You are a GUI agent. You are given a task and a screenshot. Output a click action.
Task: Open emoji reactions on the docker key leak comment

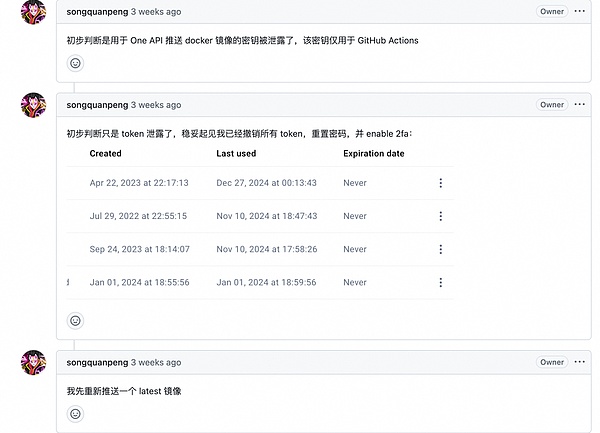pos(75,63)
